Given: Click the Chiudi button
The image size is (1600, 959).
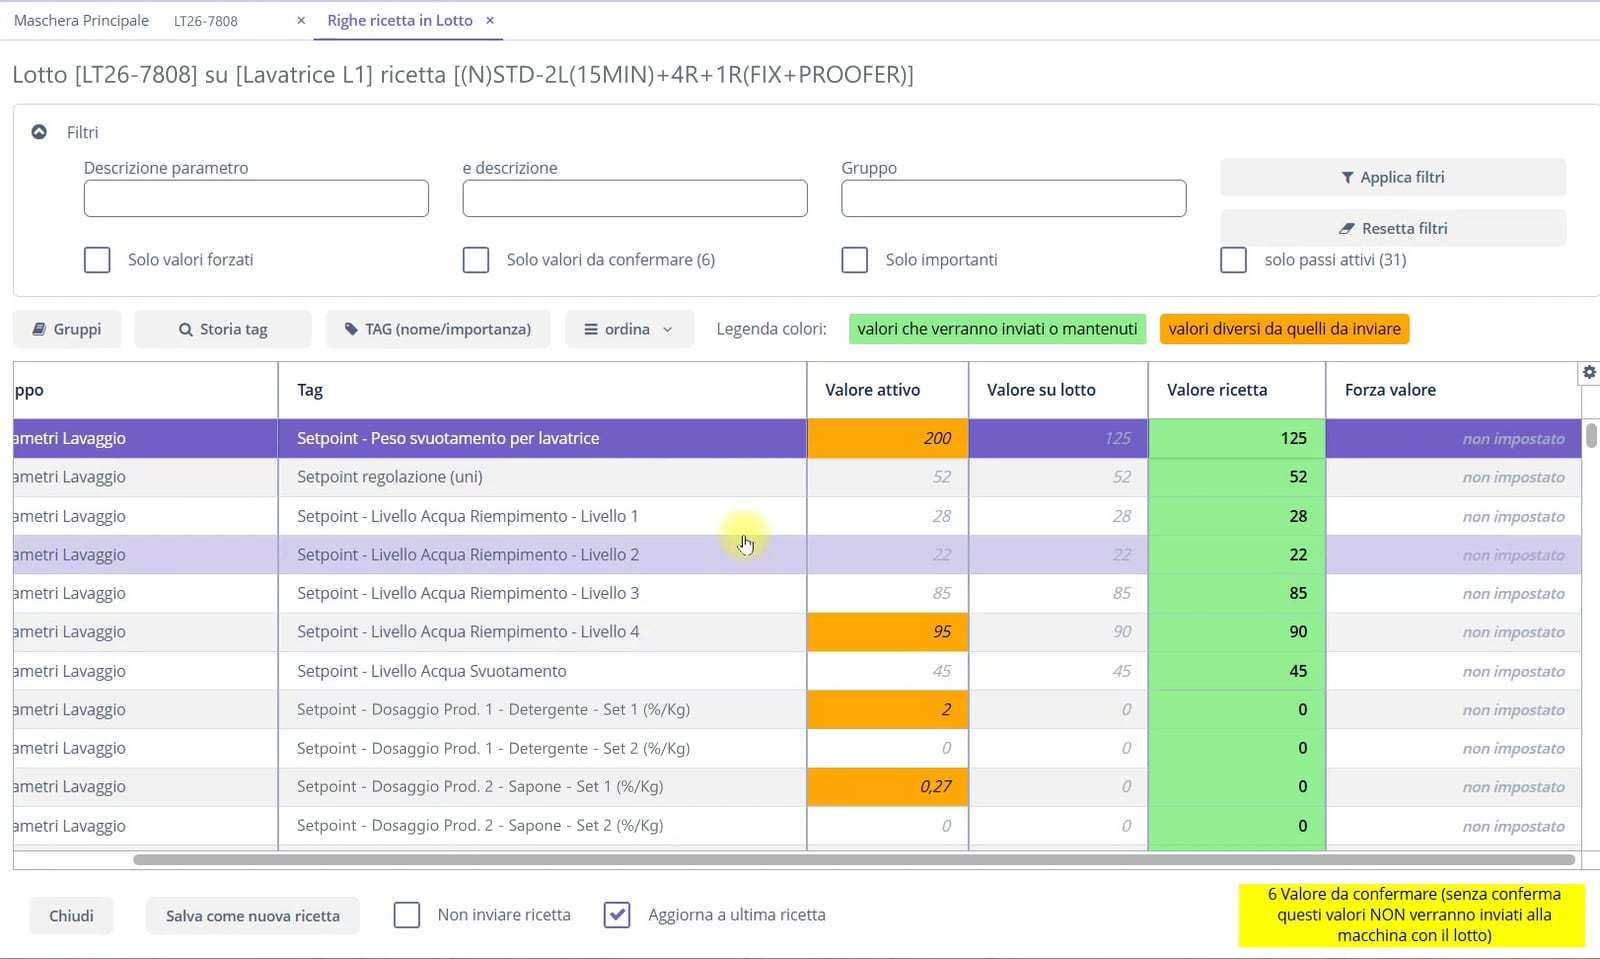Looking at the screenshot, I should pyautogui.click(x=71, y=916).
